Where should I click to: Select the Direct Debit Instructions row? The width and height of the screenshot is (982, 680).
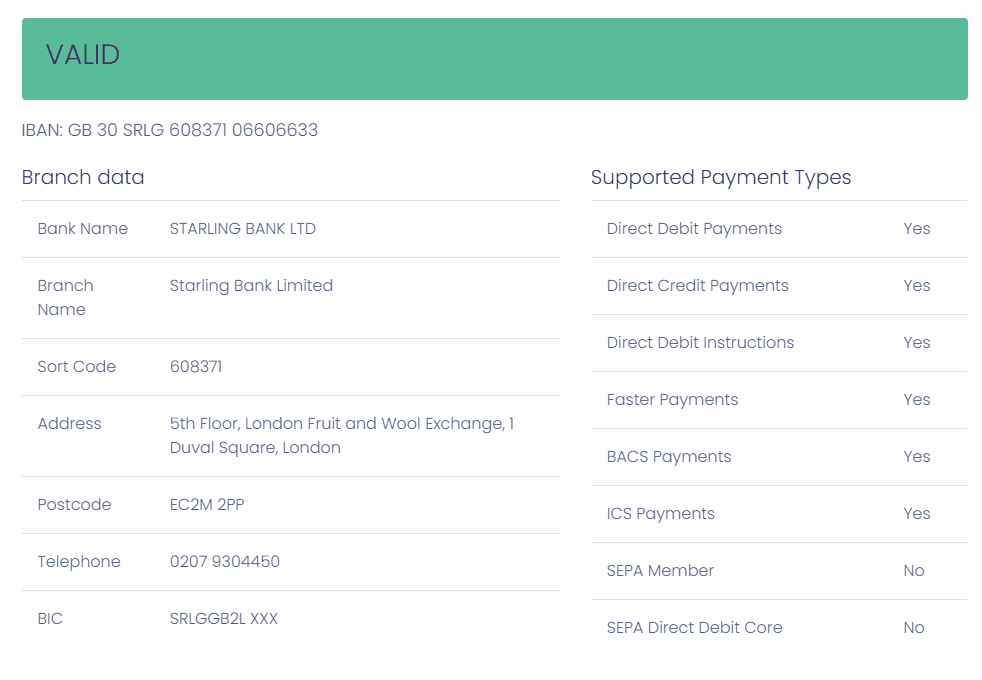pos(700,343)
